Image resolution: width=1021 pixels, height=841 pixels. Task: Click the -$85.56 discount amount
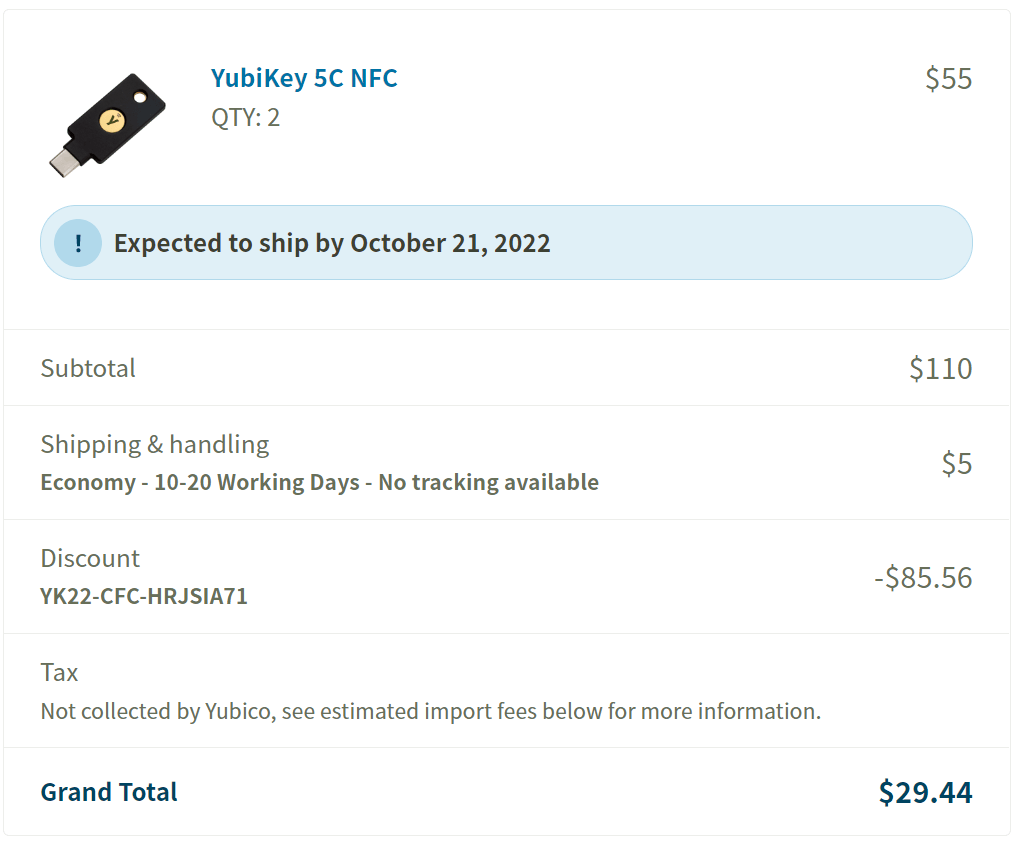(x=923, y=577)
